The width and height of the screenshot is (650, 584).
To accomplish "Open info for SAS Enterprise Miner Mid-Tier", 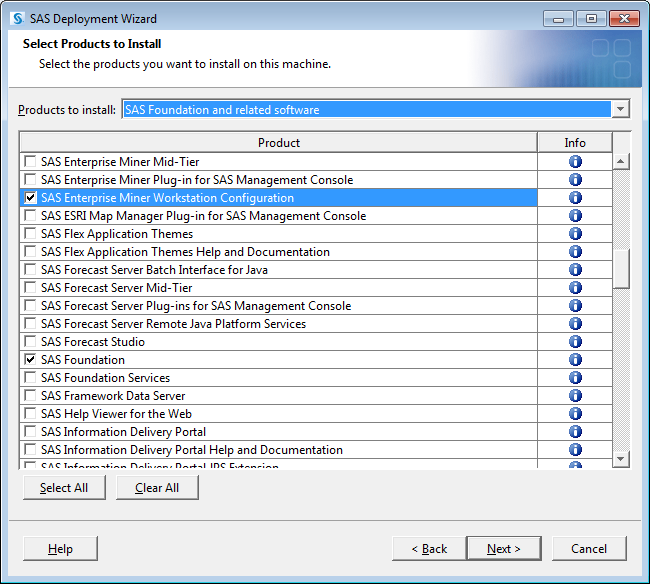I will [575, 162].
